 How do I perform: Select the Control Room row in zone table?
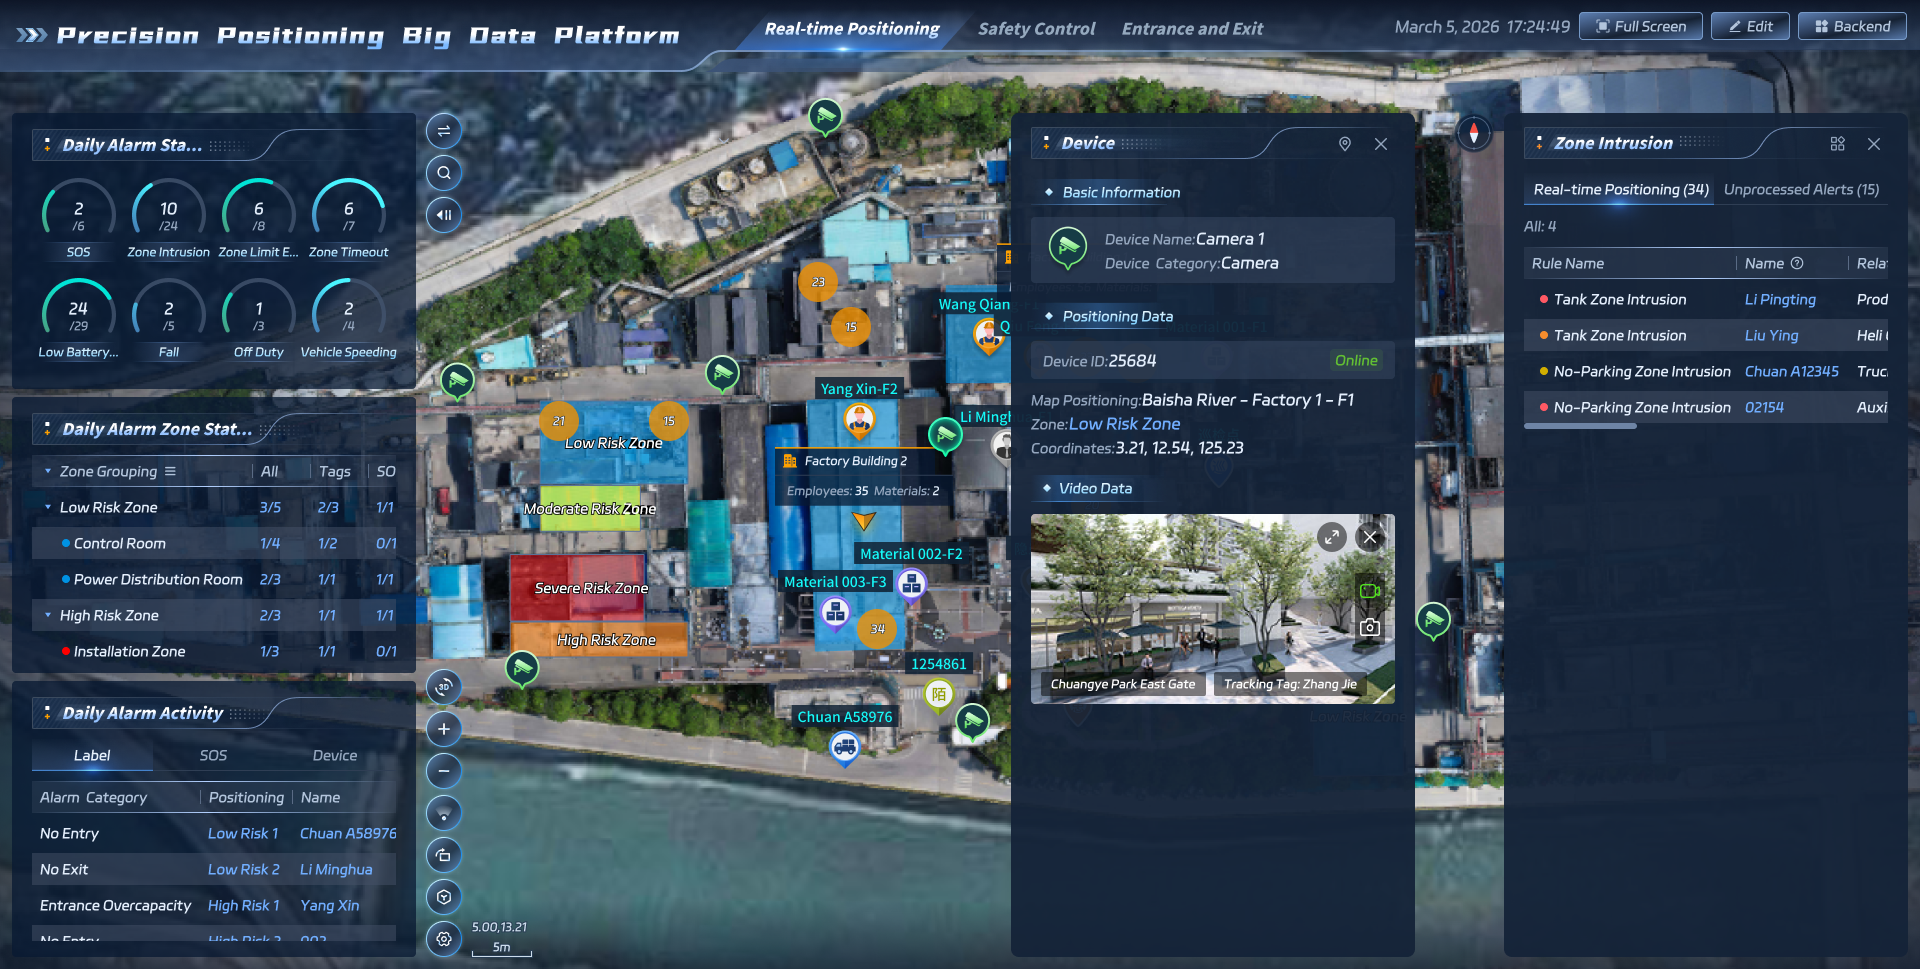[214, 543]
